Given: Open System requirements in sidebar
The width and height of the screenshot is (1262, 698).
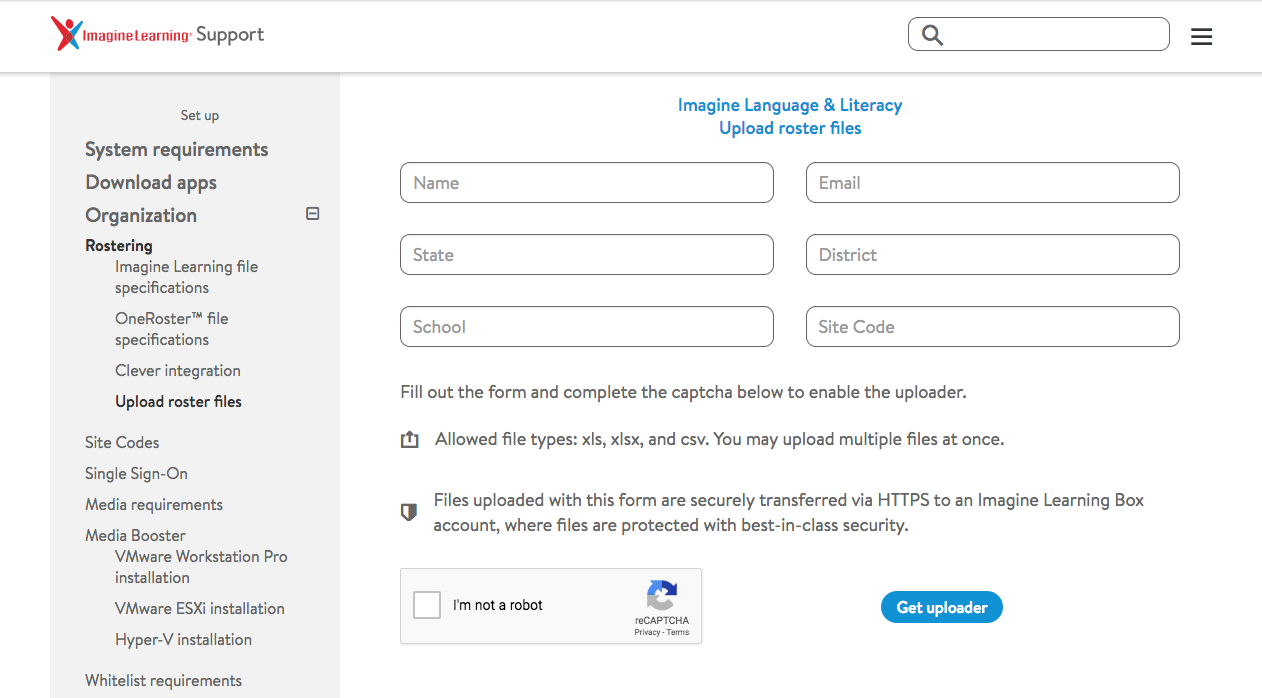Looking at the screenshot, I should [x=176, y=149].
